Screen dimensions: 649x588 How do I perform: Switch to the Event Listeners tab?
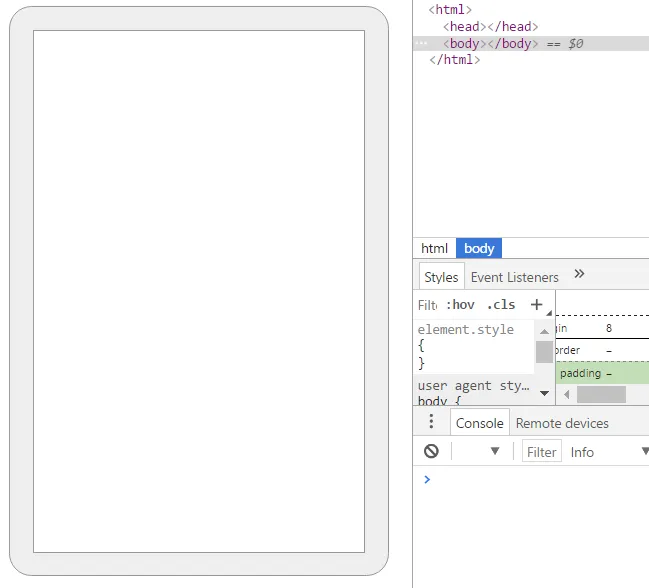514,277
